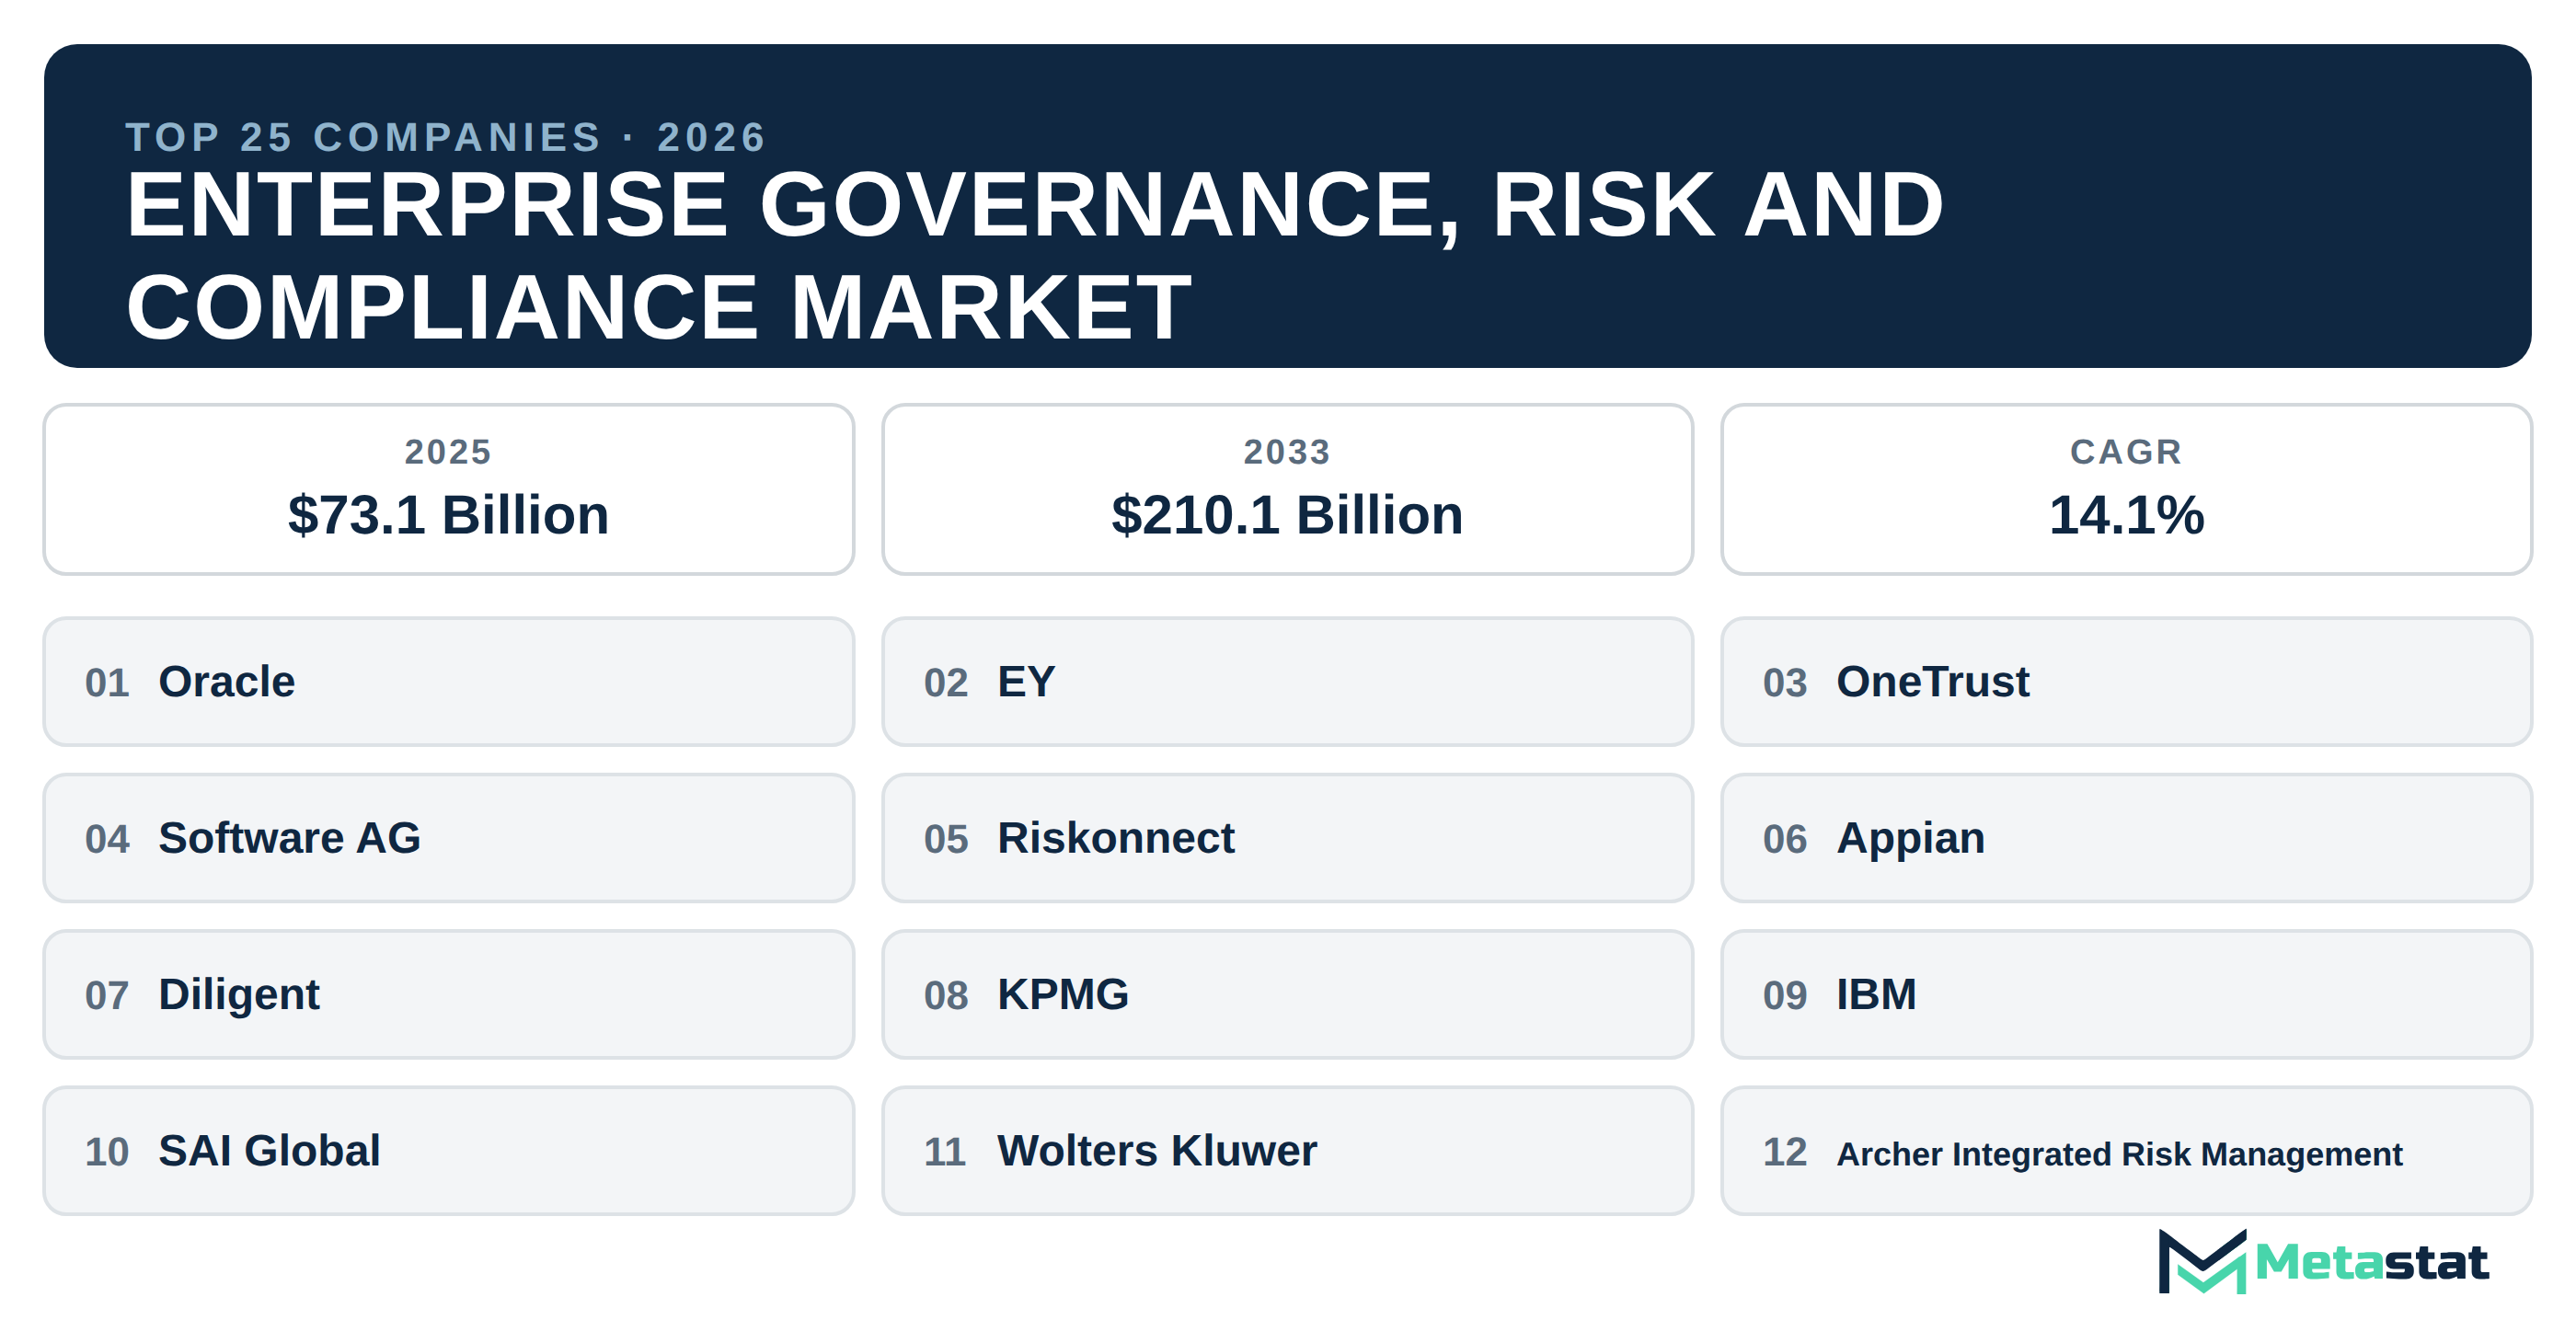
Task: Click the Metastat logo
Action: (x=2322, y=1262)
